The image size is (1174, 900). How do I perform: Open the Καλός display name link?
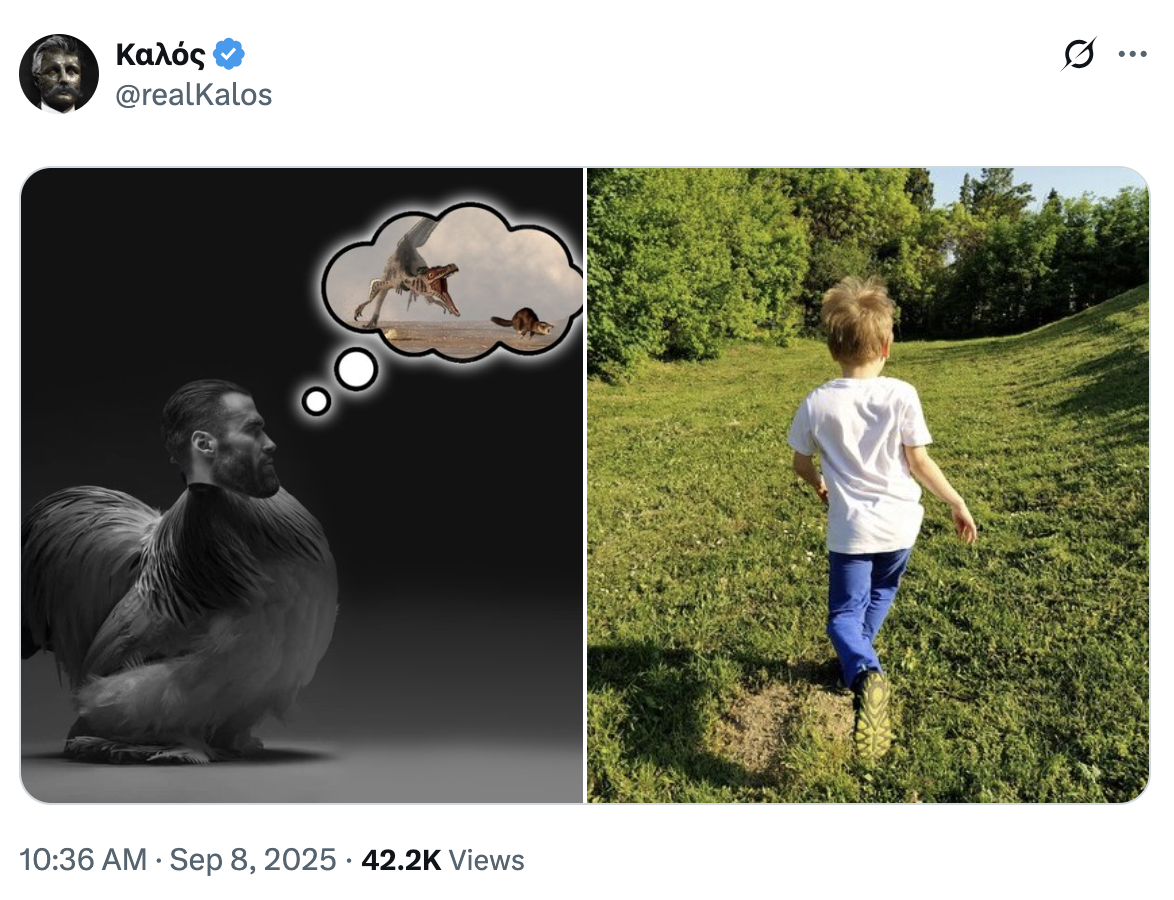pyautogui.click(x=158, y=54)
